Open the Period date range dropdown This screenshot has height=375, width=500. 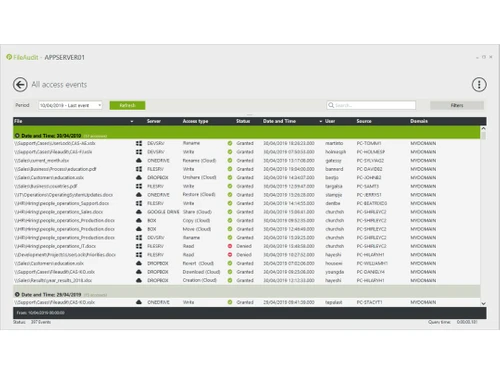[70, 105]
